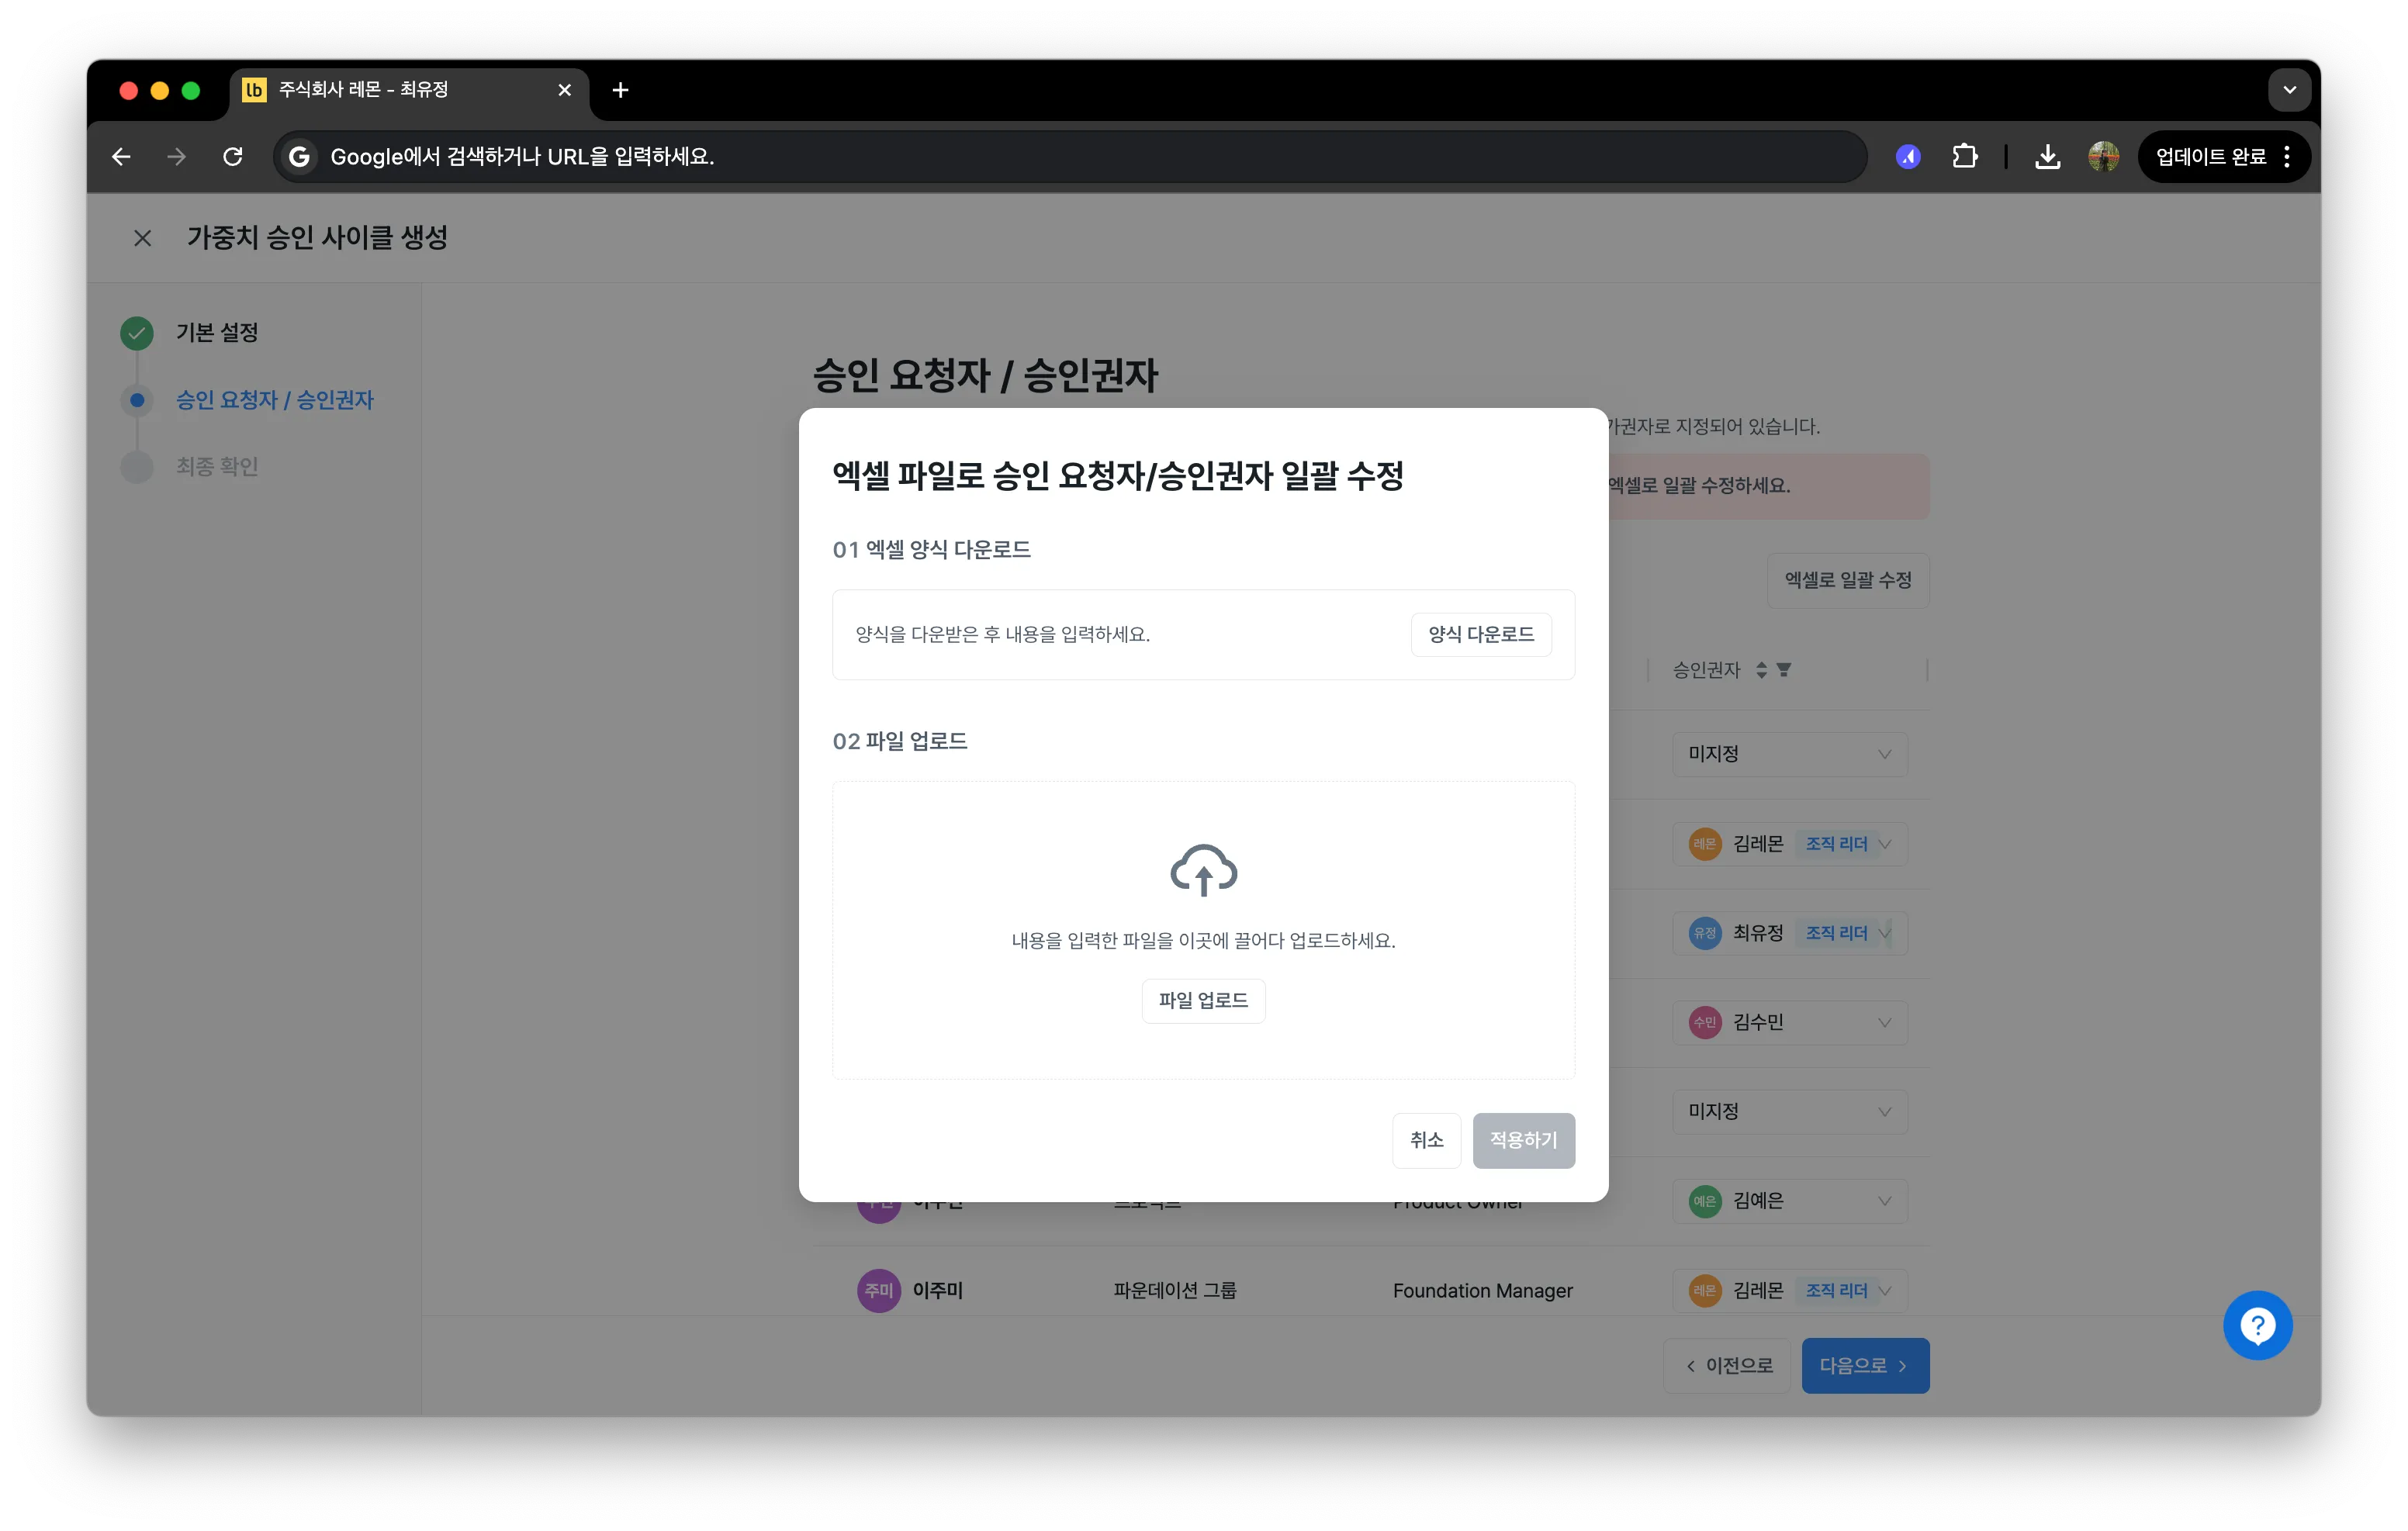Open the Extensions puzzle icon
This screenshot has width=2408, height=1531.
click(1964, 156)
